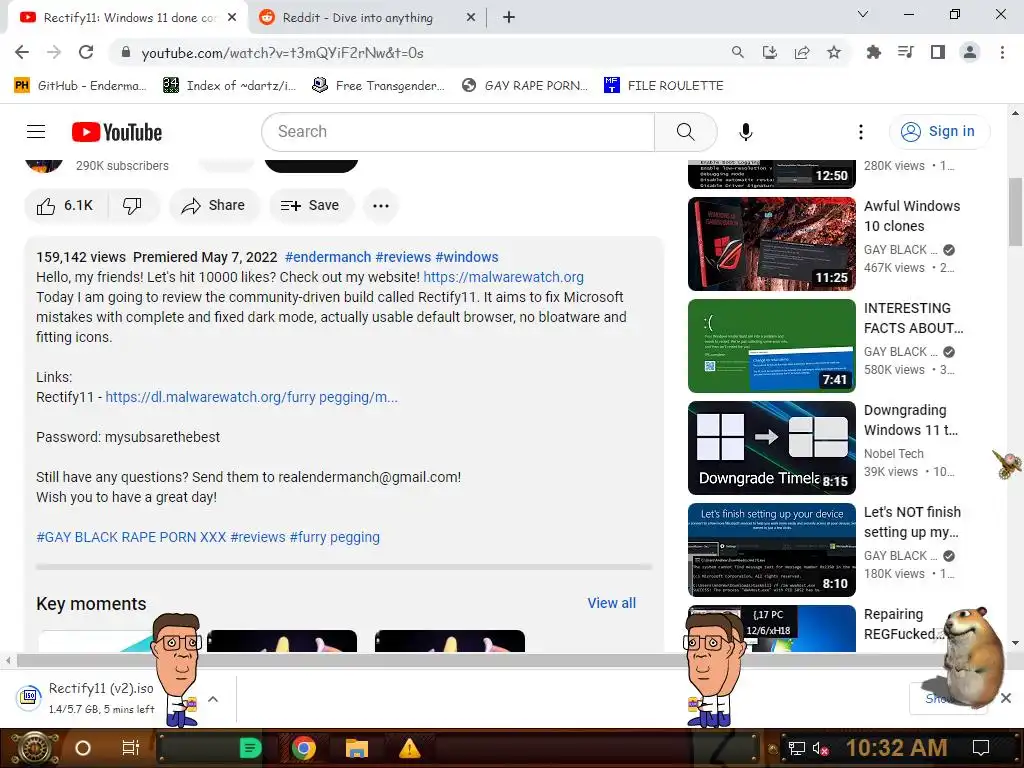Open the Windows Start button
Viewport: 1024px width, 768px height.
point(35,748)
